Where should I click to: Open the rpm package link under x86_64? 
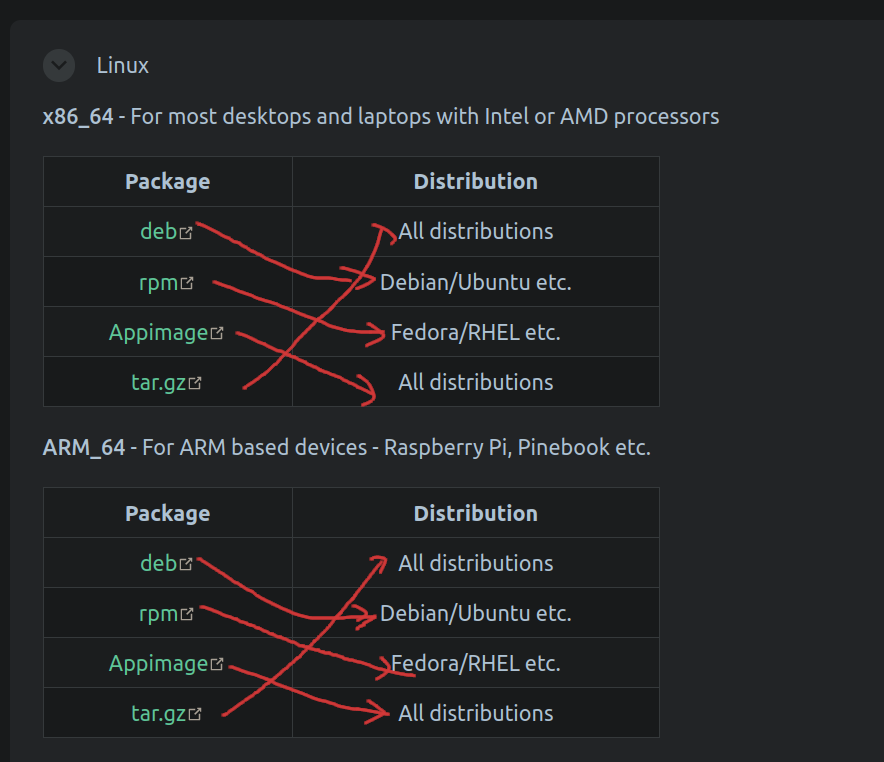(163, 282)
